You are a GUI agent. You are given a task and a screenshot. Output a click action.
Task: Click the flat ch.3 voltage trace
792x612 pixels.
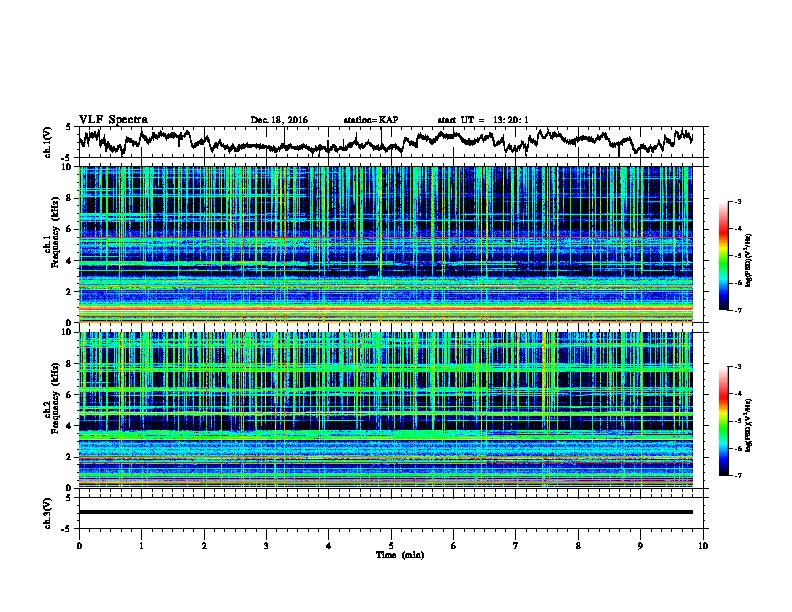pyautogui.click(x=385, y=512)
